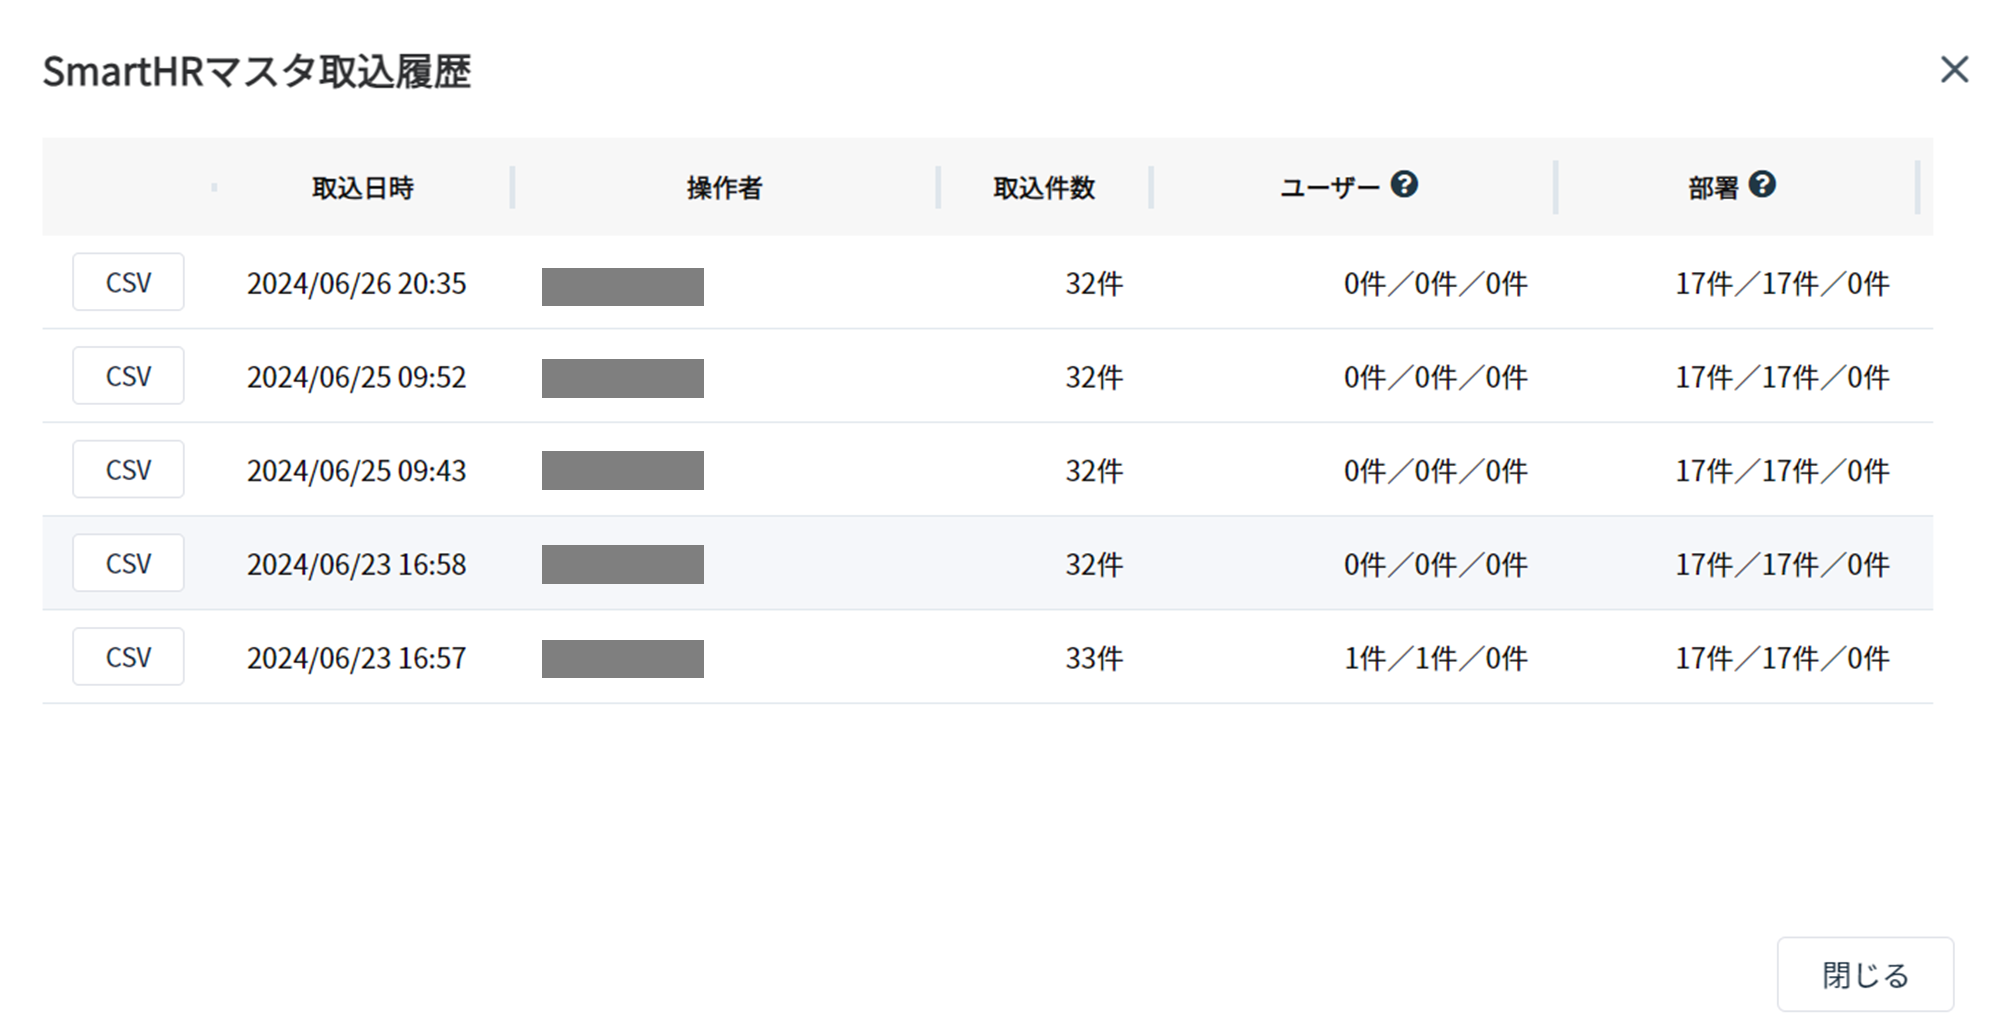This screenshot has width=2000, height=1029.
Task: Click the 取込日時 column header
Action: [363, 188]
